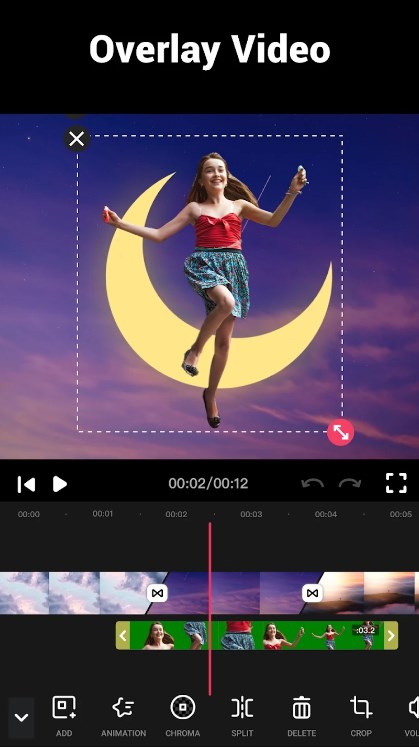Enter fullscreen preview mode
The width and height of the screenshot is (419, 747).
pos(396,483)
